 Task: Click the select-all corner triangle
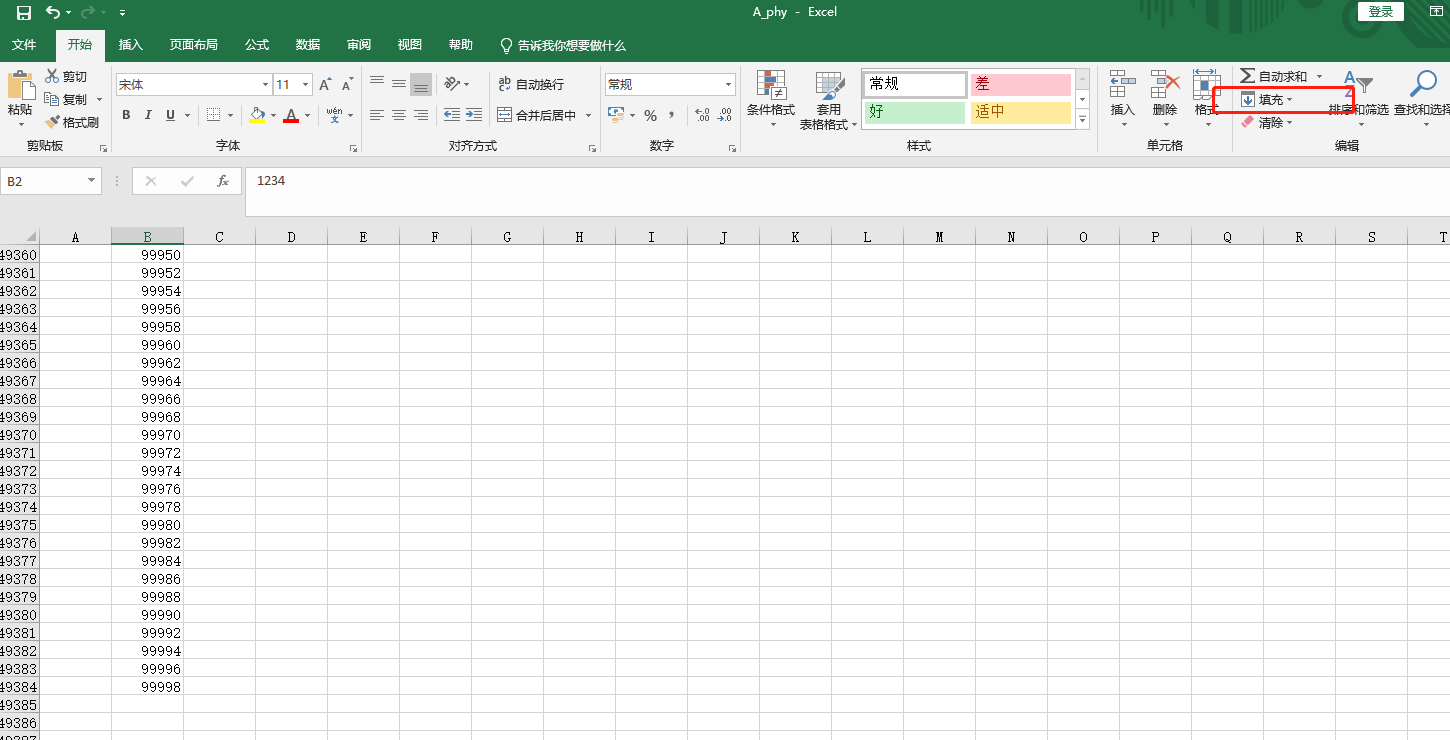pyautogui.click(x=31, y=237)
